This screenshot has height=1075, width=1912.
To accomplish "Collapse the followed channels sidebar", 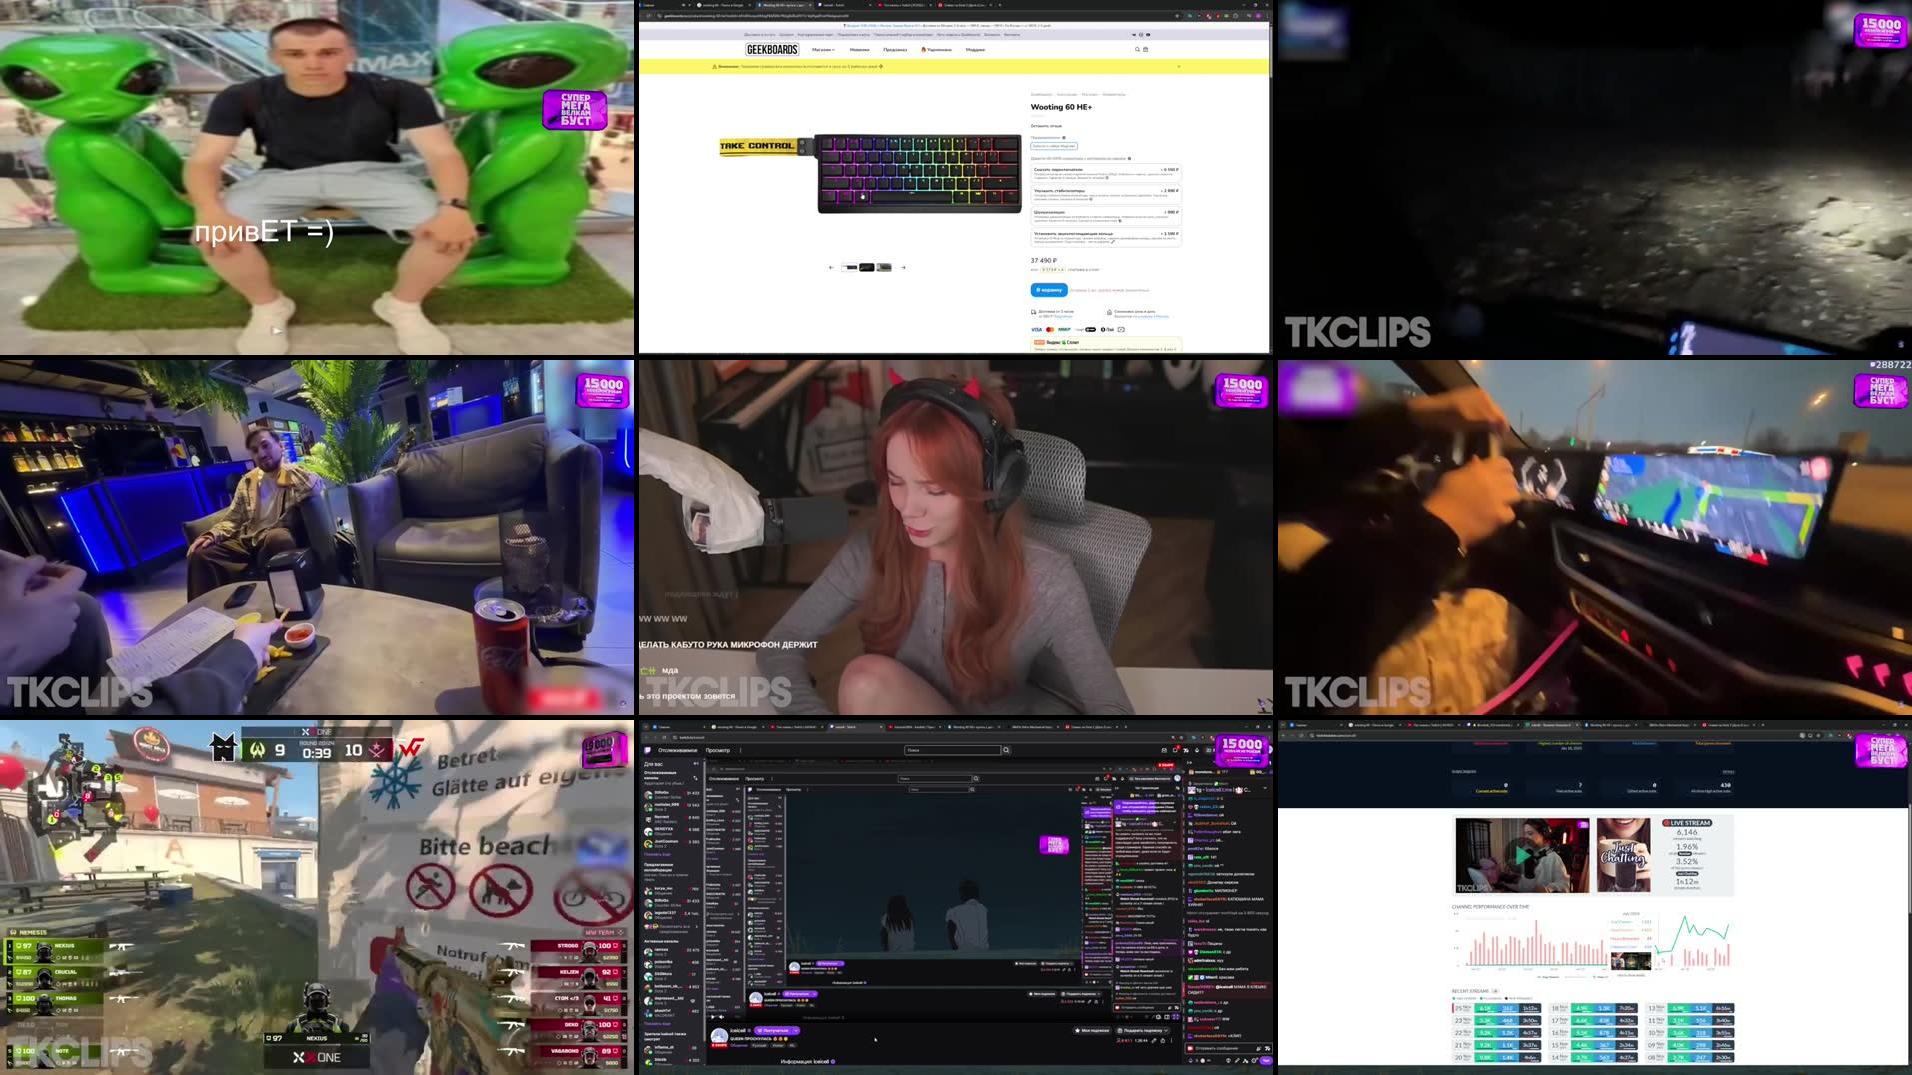I will [x=694, y=764].
